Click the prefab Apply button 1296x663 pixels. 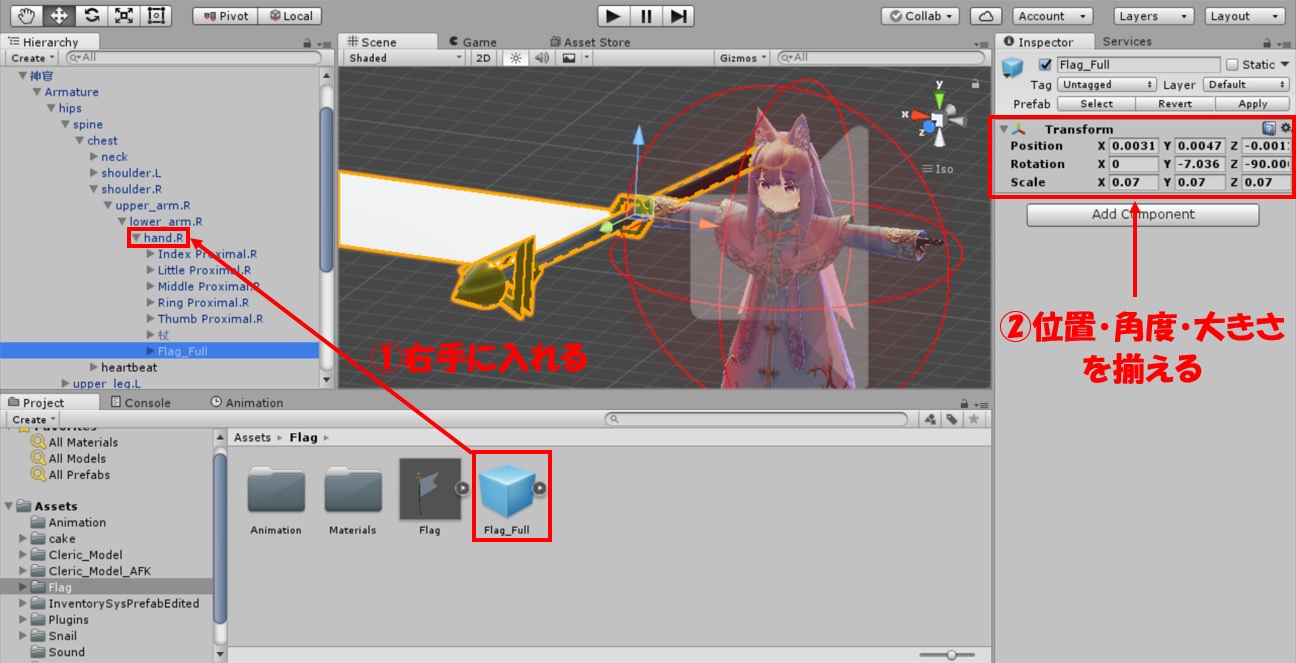tap(1252, 104)
